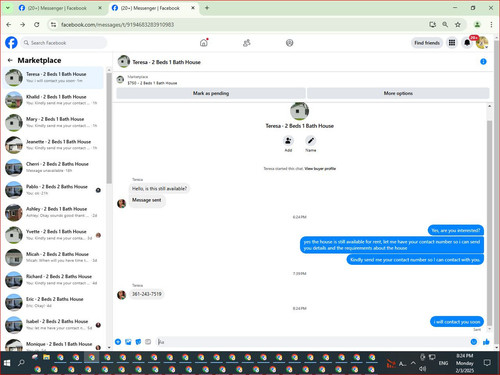Open Khalid - 2 Beds 1 Bath House chat
This screenshot has height=375, width=500.
(53, 100)
